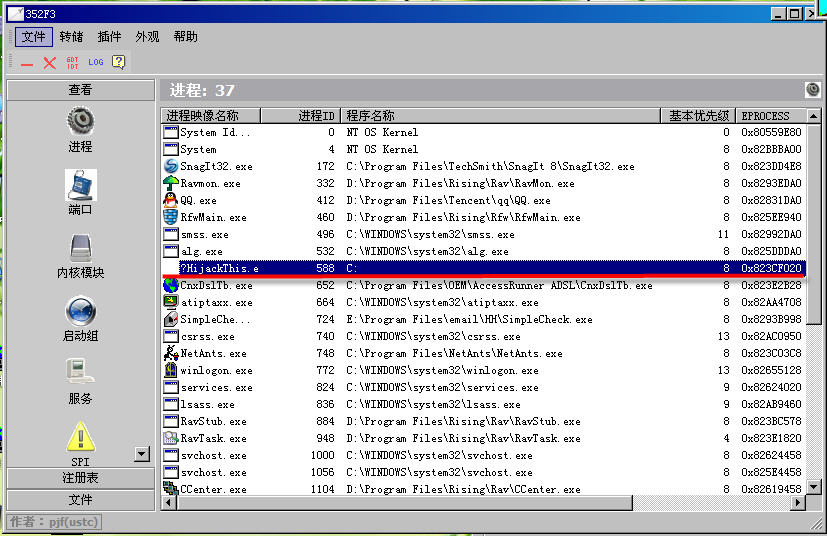Open the 文件 menu
Screen dimensions: 827x536
pos(34,37)
